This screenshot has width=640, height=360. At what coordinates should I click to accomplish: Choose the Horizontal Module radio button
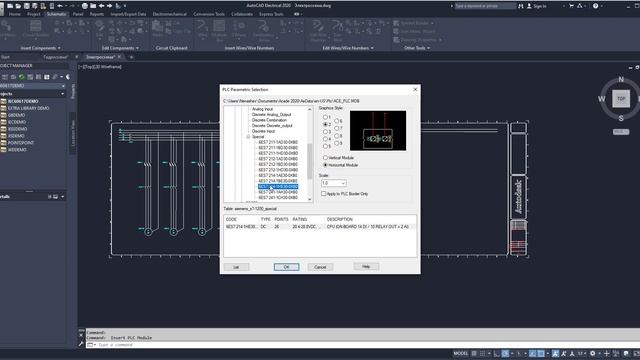[x=325, y=165]
